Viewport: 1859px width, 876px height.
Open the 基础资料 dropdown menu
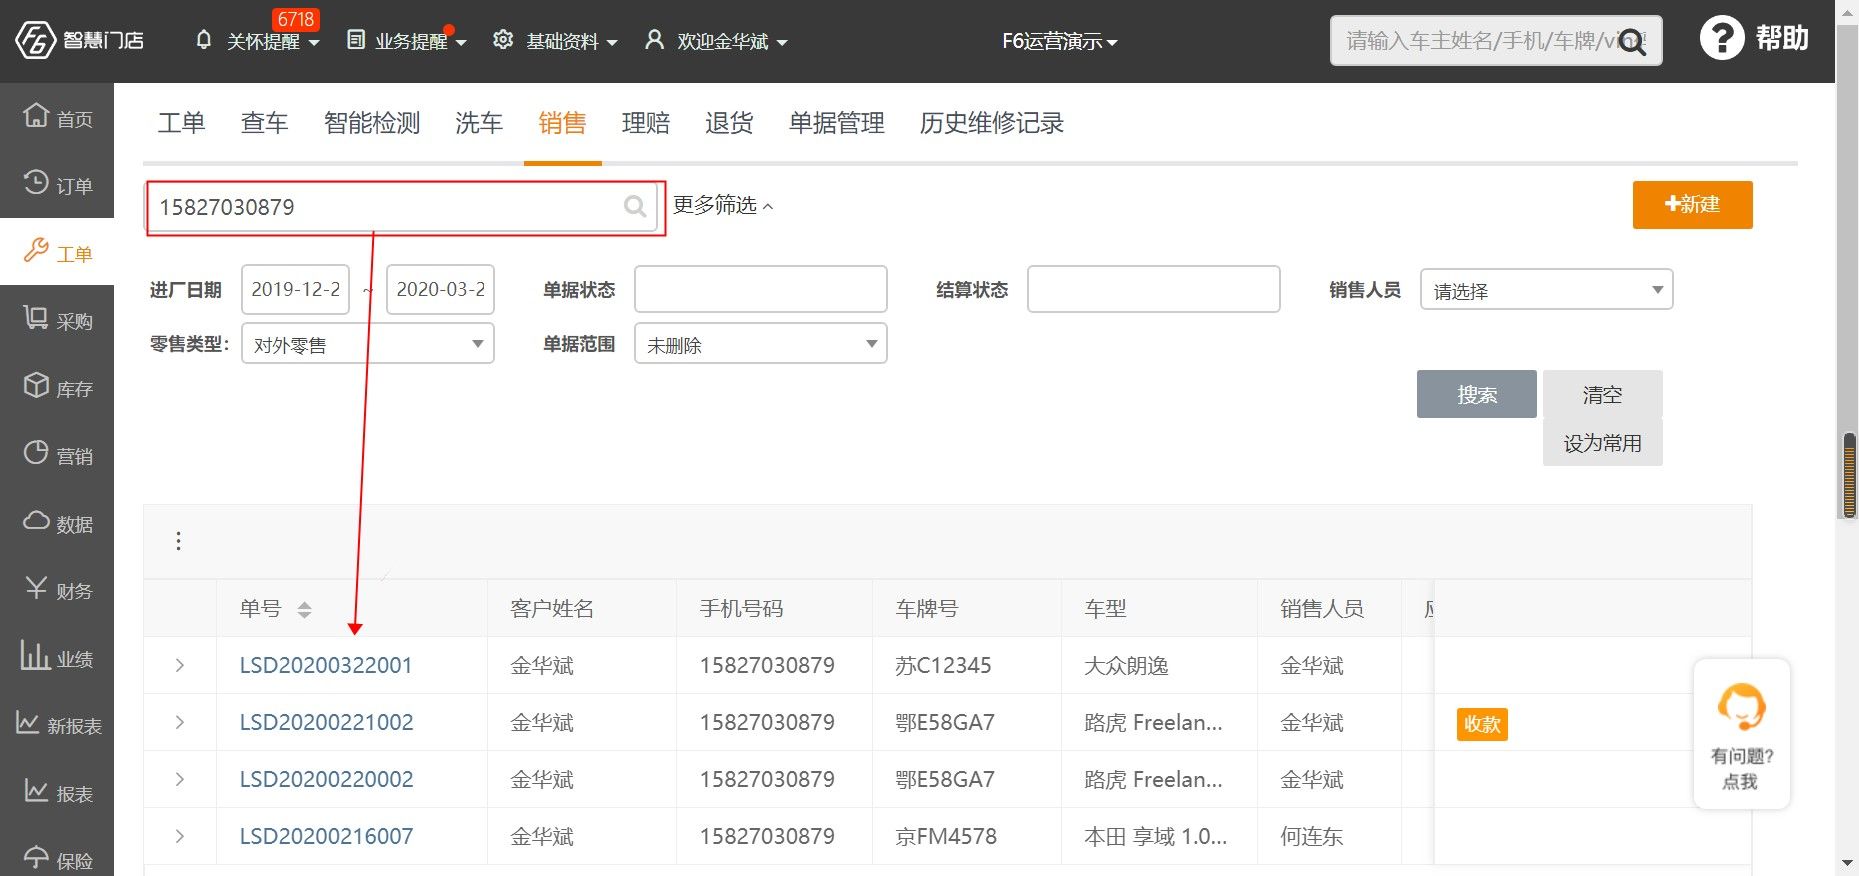coord(572,41)
